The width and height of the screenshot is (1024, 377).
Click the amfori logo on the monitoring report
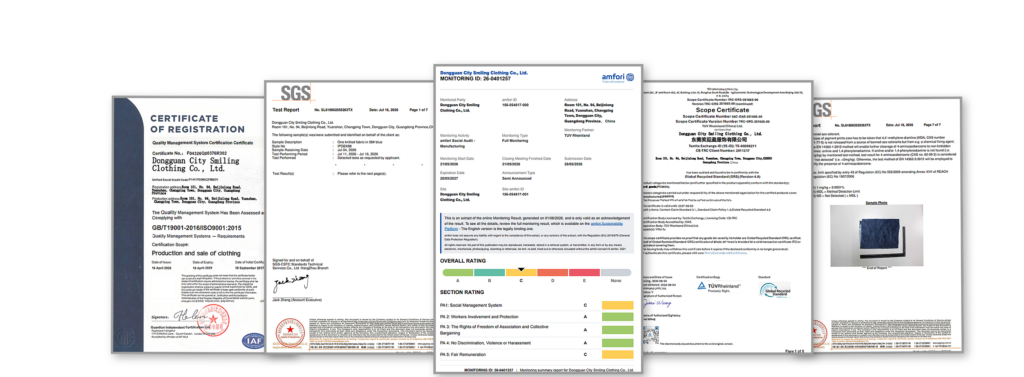point(617,77)
